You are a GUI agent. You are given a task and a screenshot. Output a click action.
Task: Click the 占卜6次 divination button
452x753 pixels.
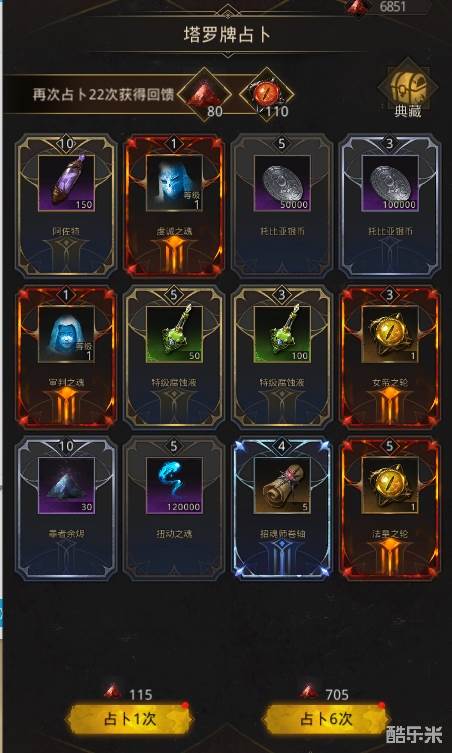tap(326, 719)
